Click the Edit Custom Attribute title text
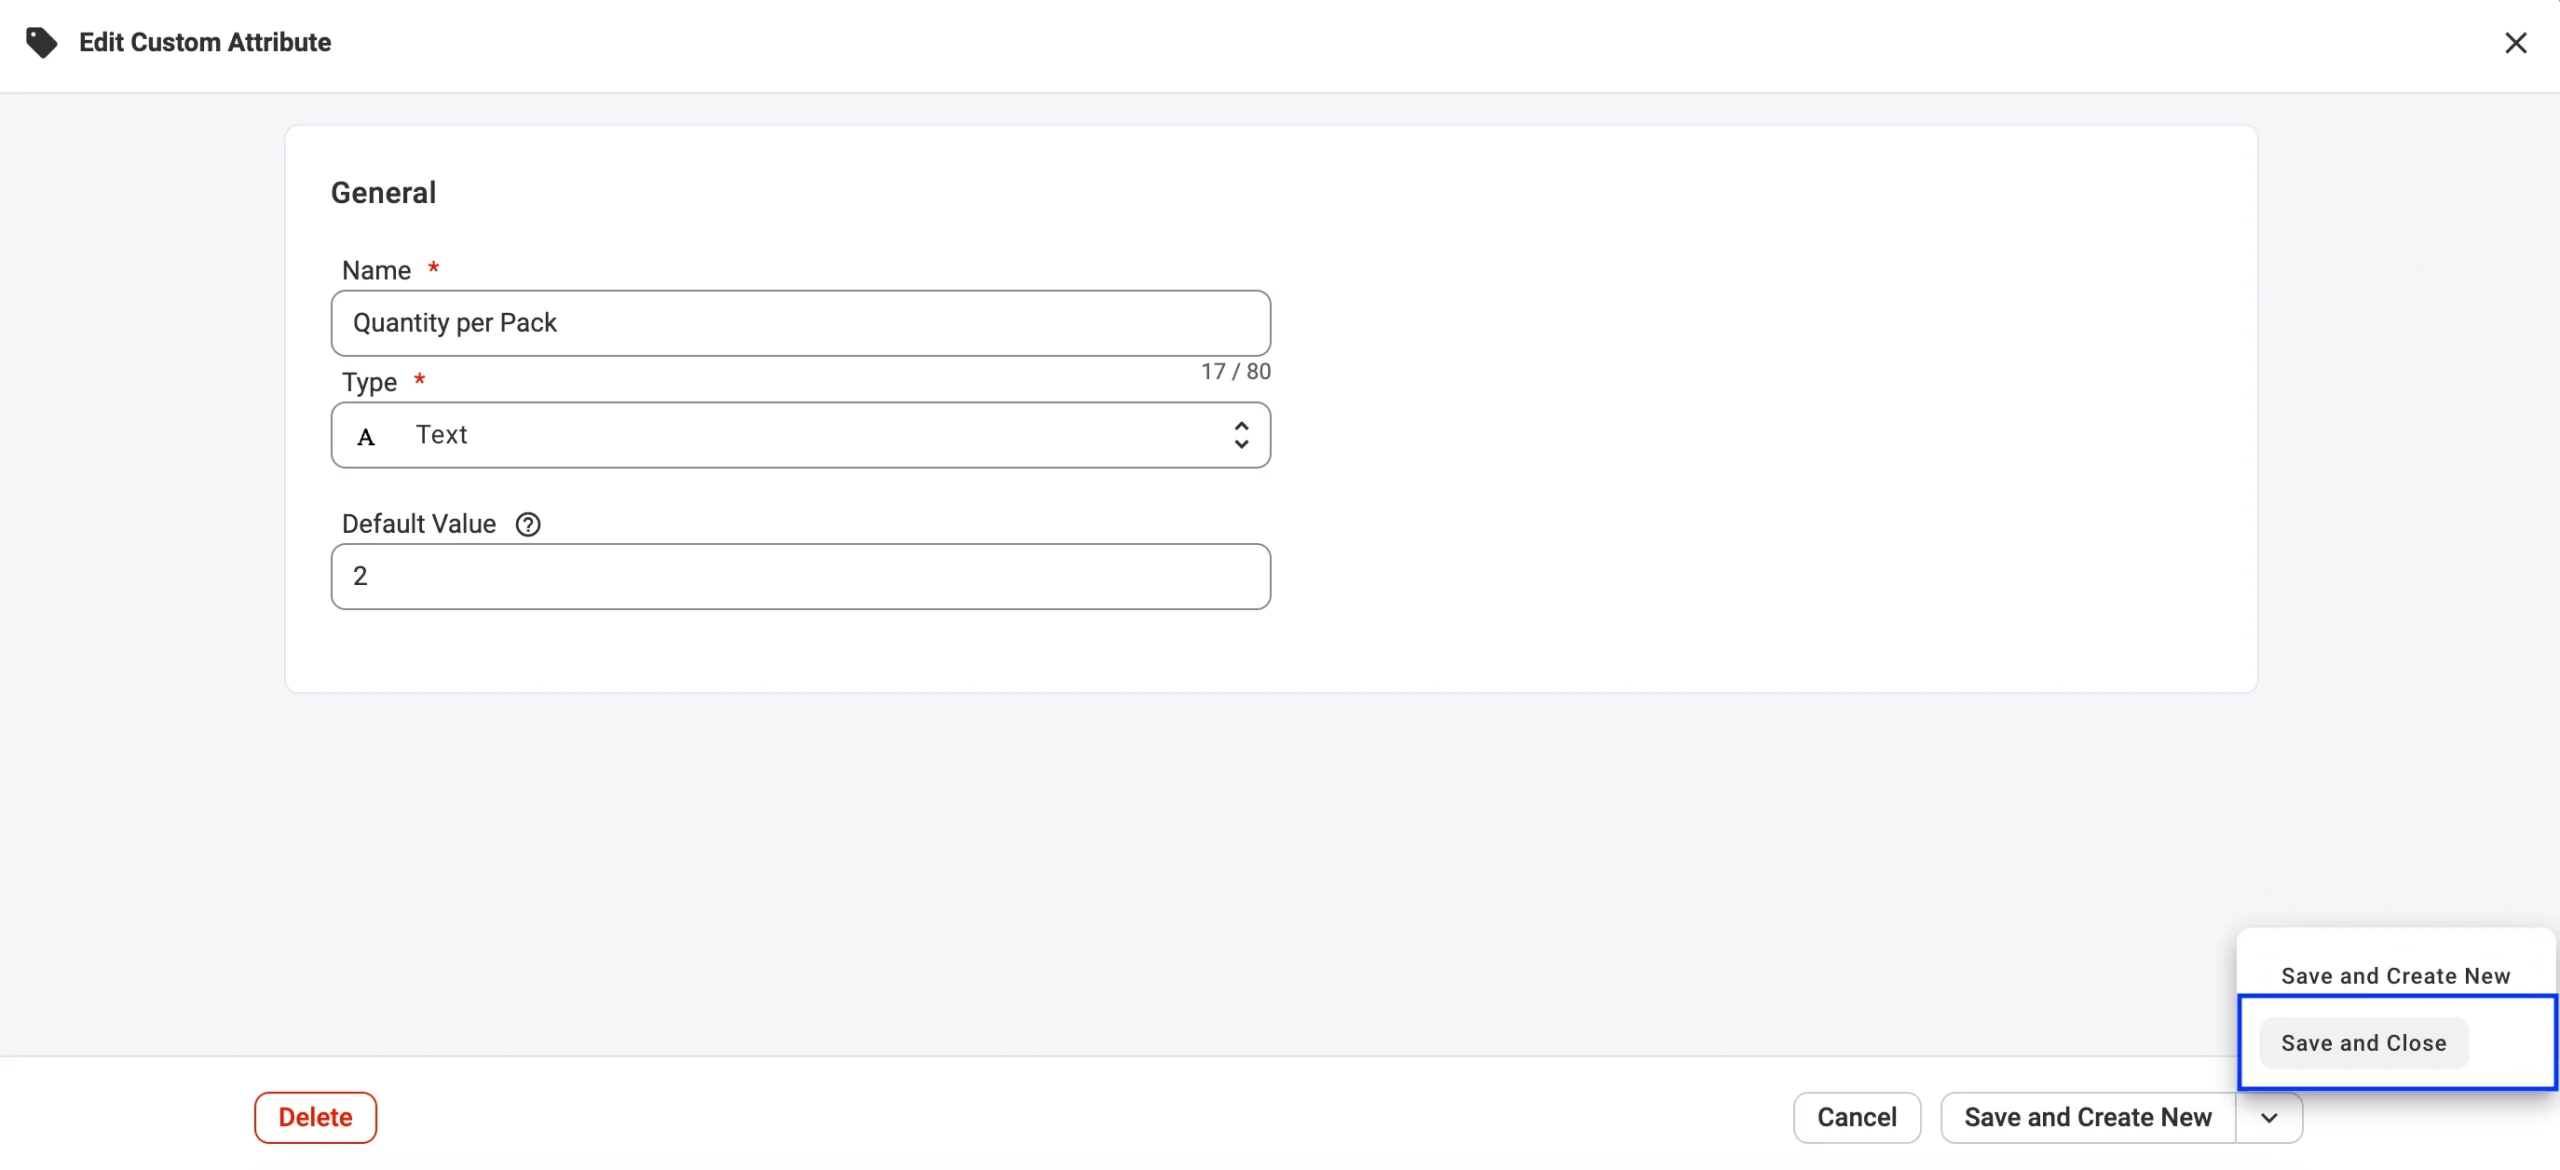The image size is (2560, 1170). [205, 42]
